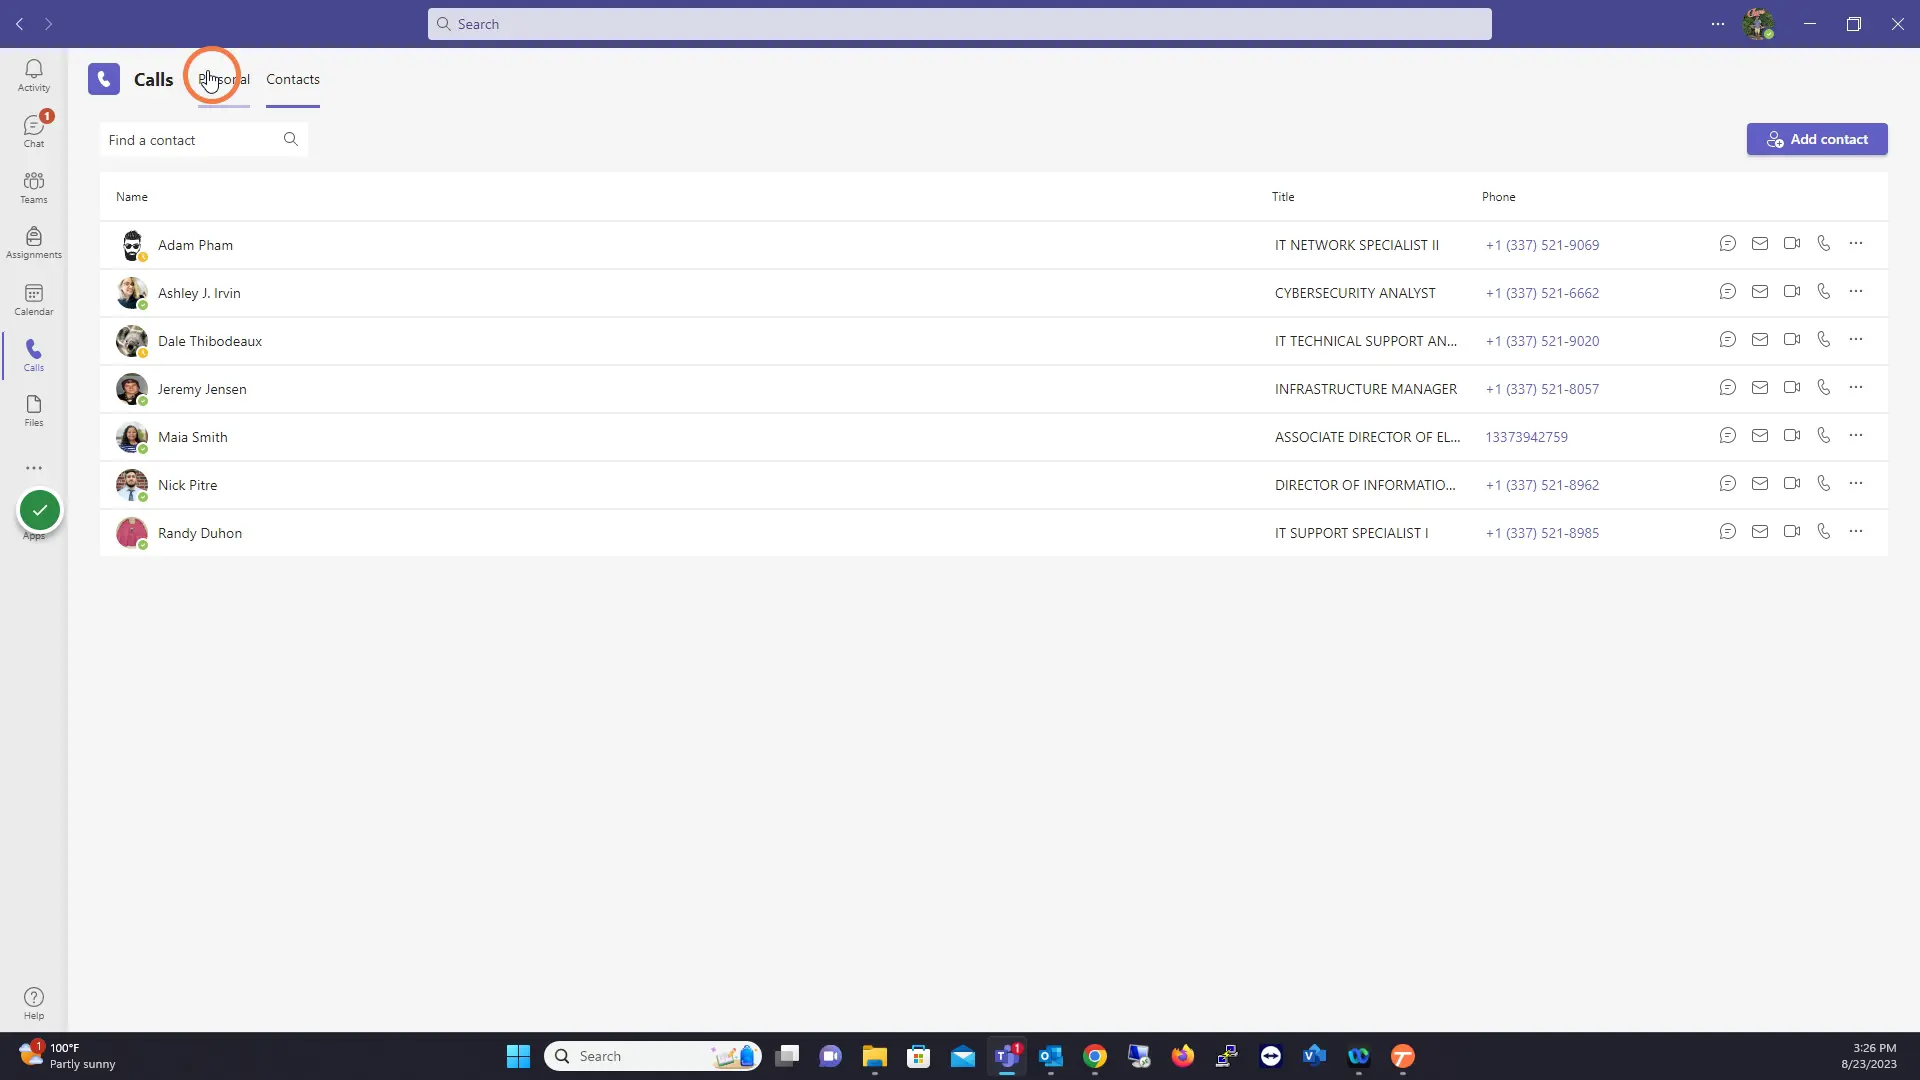Open Settings and more ellipsis in title bar
1920x1080 pixels.
1717,24
